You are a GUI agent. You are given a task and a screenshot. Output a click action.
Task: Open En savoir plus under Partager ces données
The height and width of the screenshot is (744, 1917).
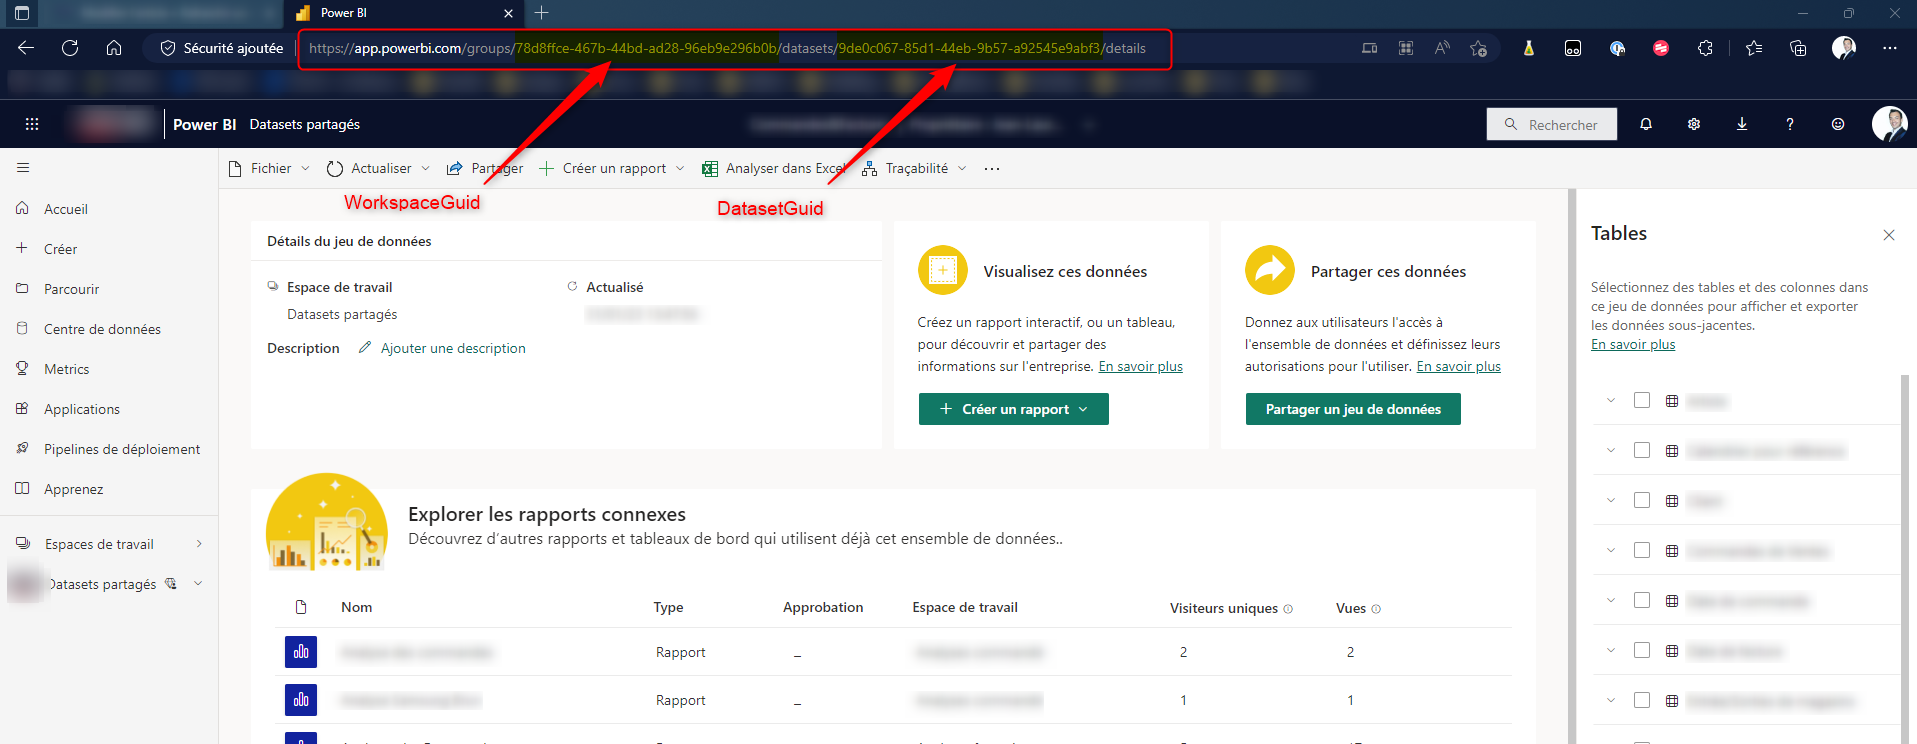click(x=1458, y=367)
